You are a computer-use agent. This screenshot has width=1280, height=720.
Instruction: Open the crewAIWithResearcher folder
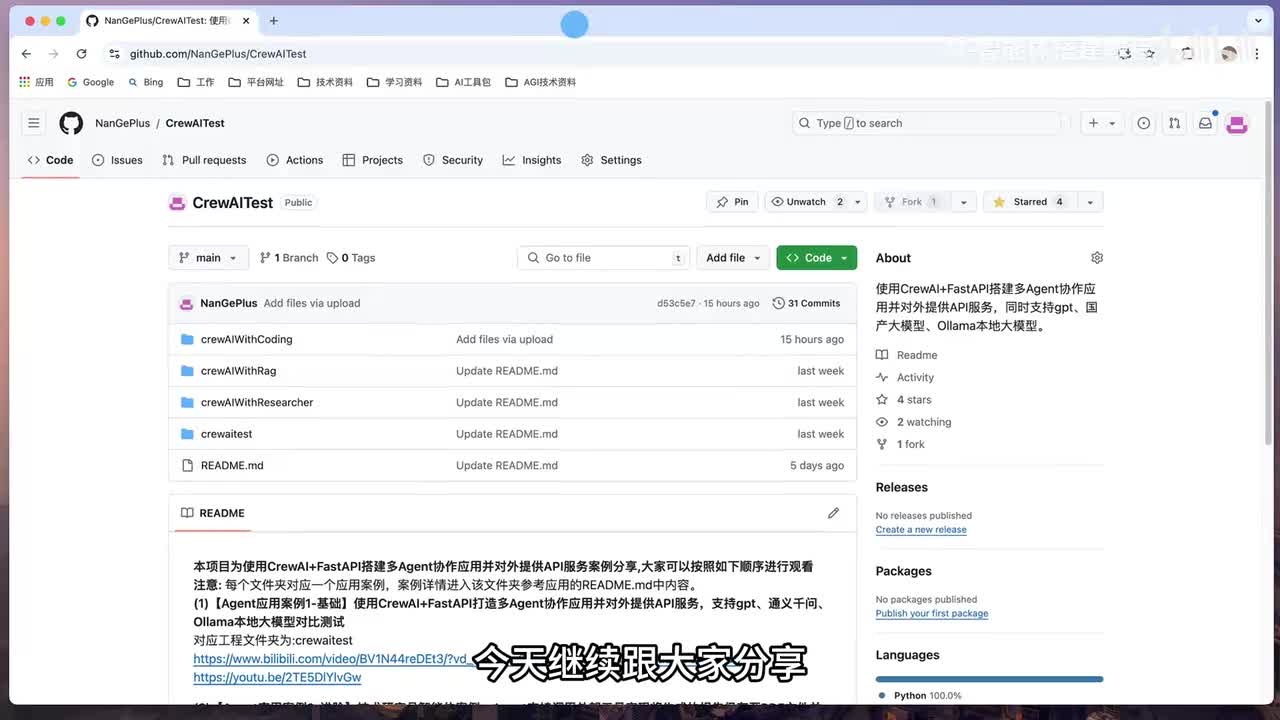point(257,402)
